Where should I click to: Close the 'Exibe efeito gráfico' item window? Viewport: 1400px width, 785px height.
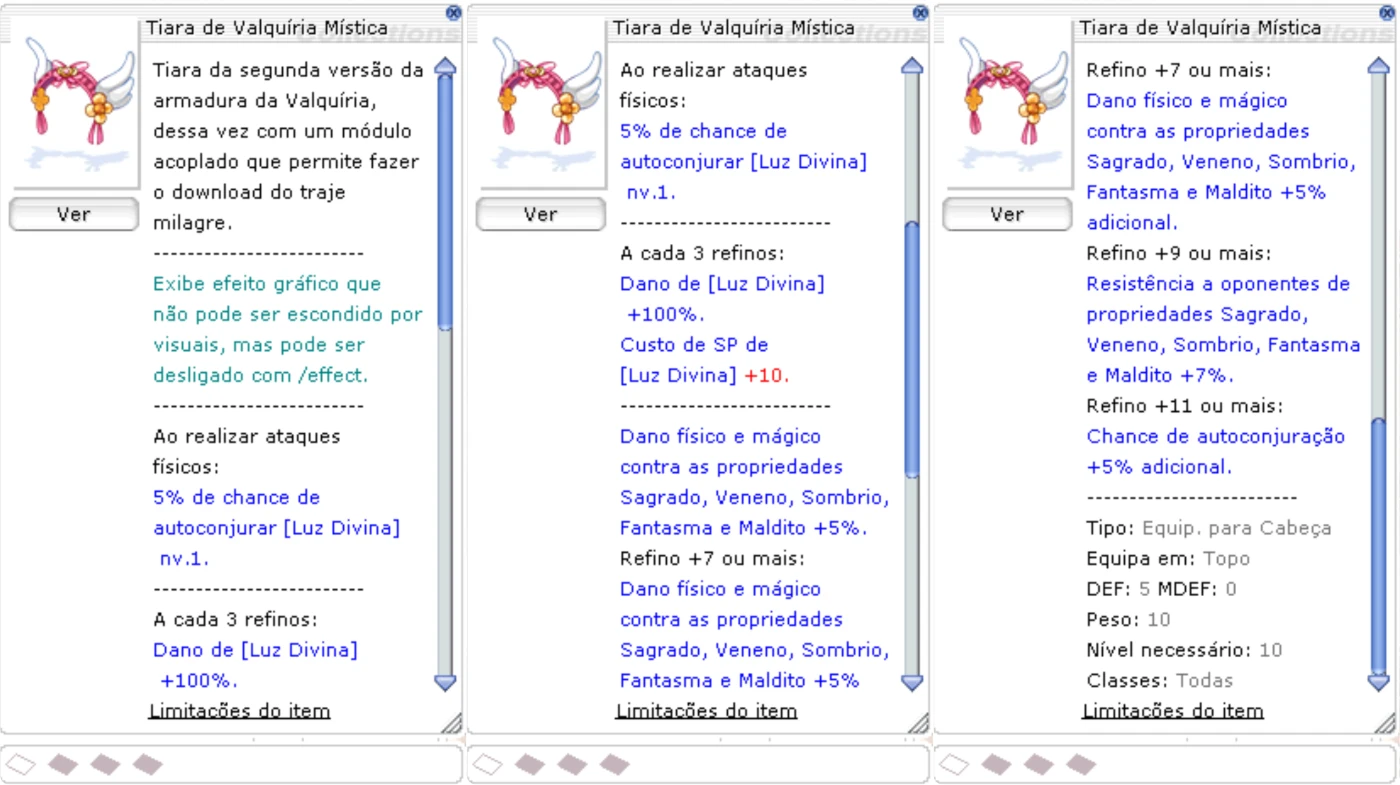click(x=453, y=13)
